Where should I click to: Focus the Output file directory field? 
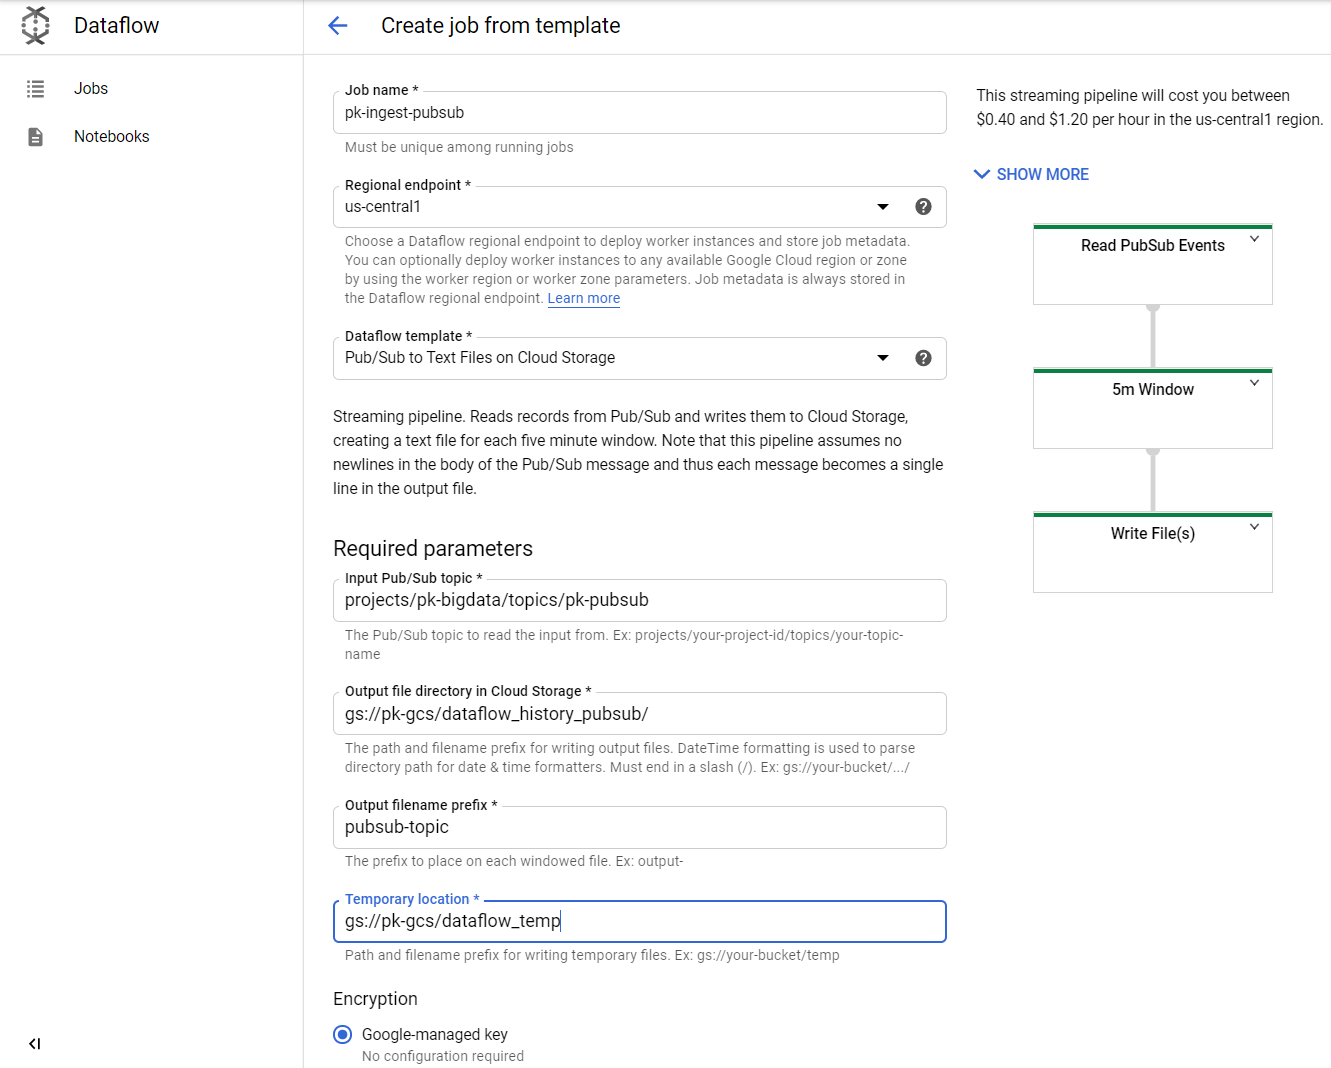tap(640, 714)
